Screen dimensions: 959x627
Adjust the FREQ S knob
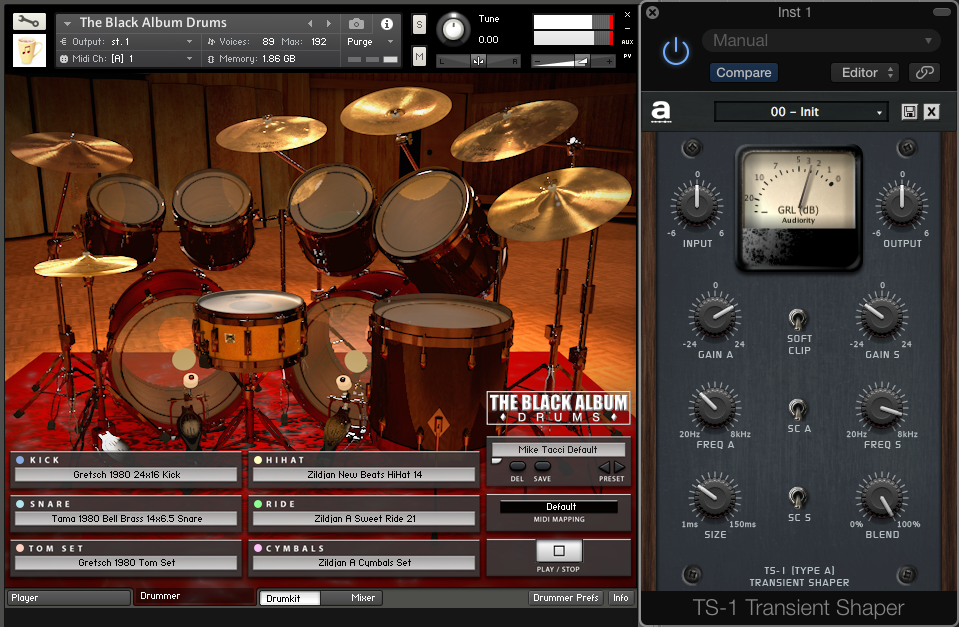pos(882,407)
